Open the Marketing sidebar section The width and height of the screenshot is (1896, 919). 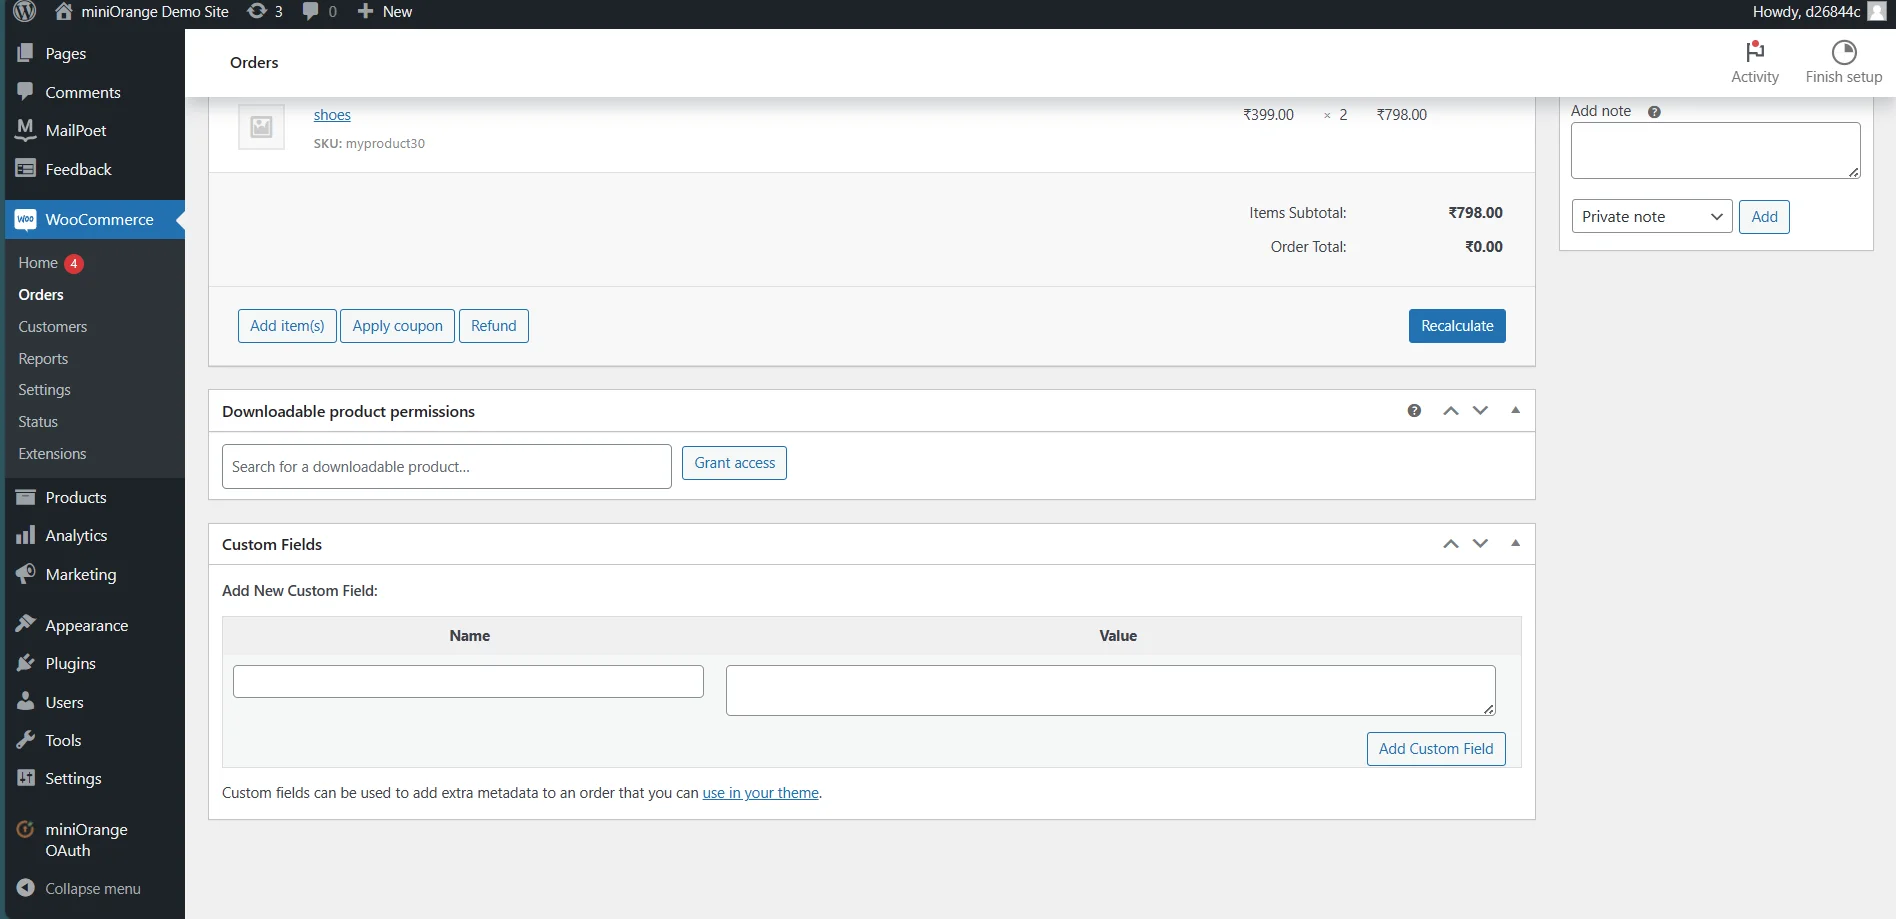80,574
